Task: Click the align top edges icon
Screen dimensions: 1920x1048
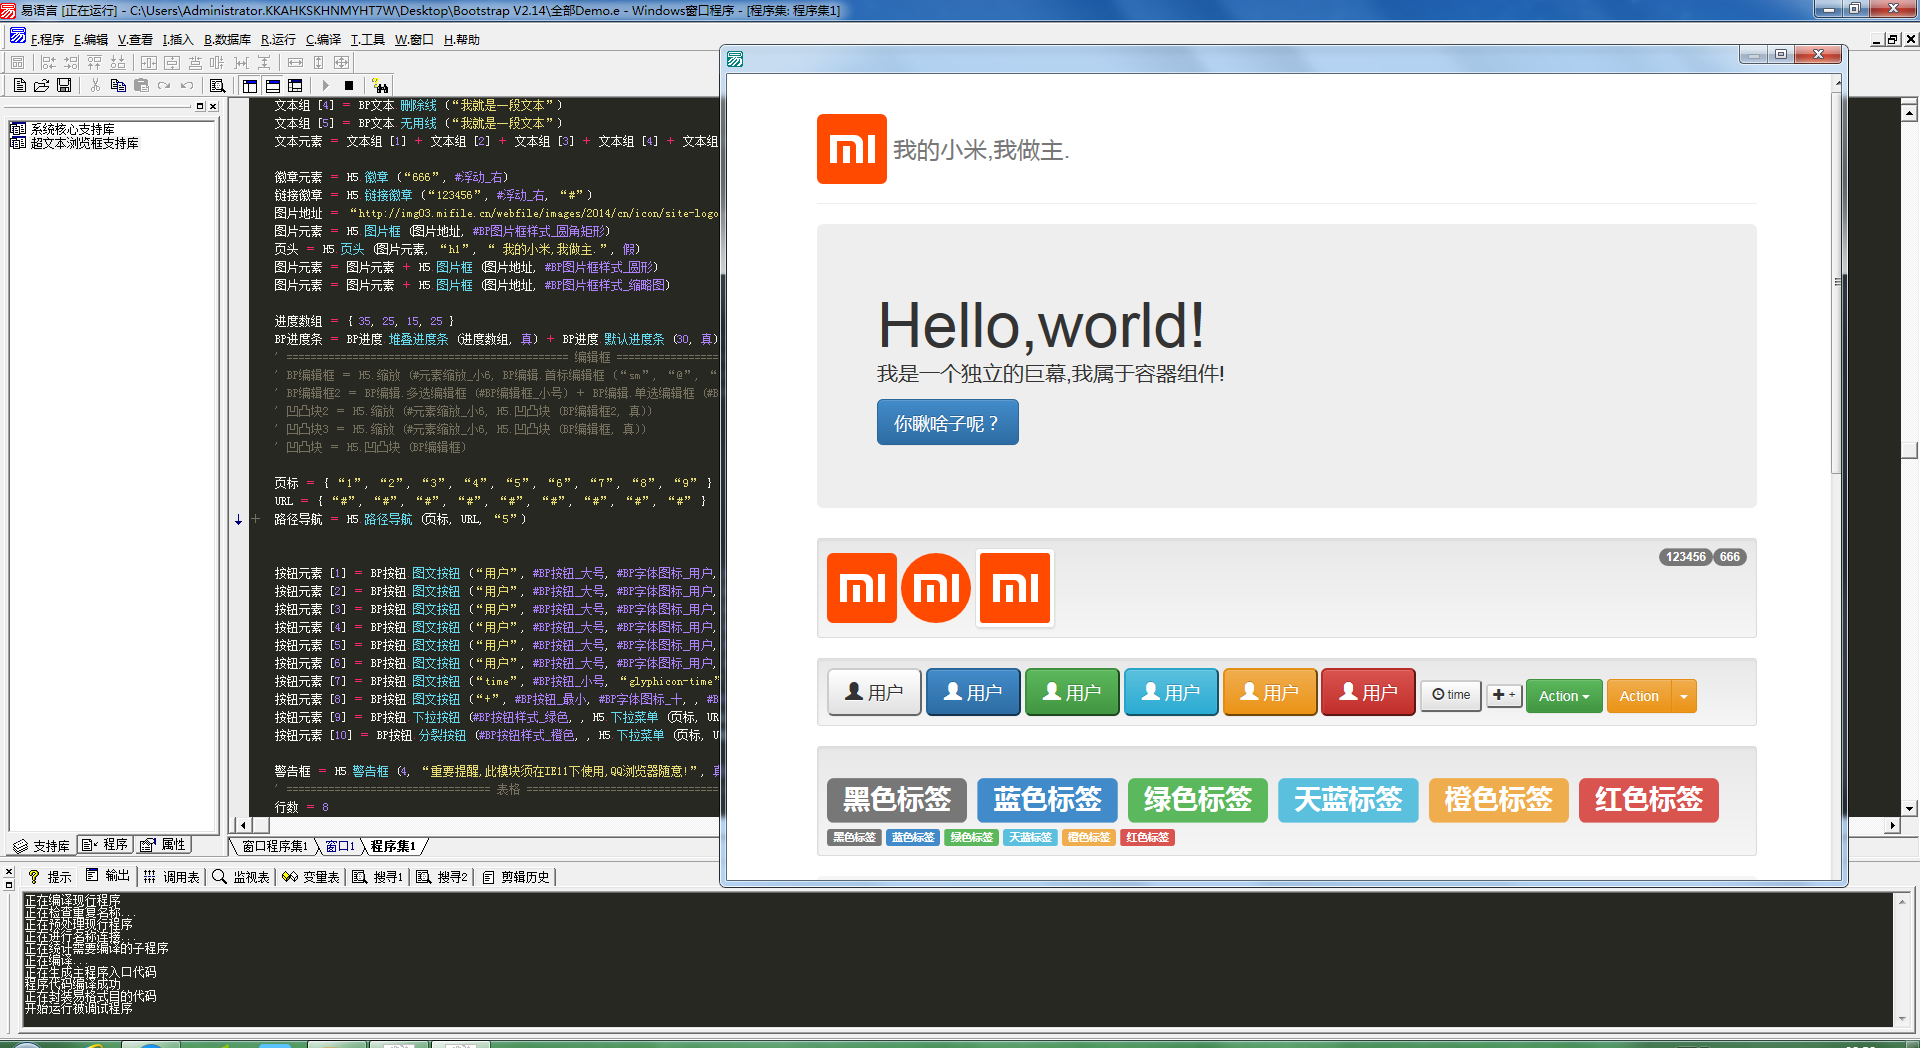Action: tap(94, 63)
